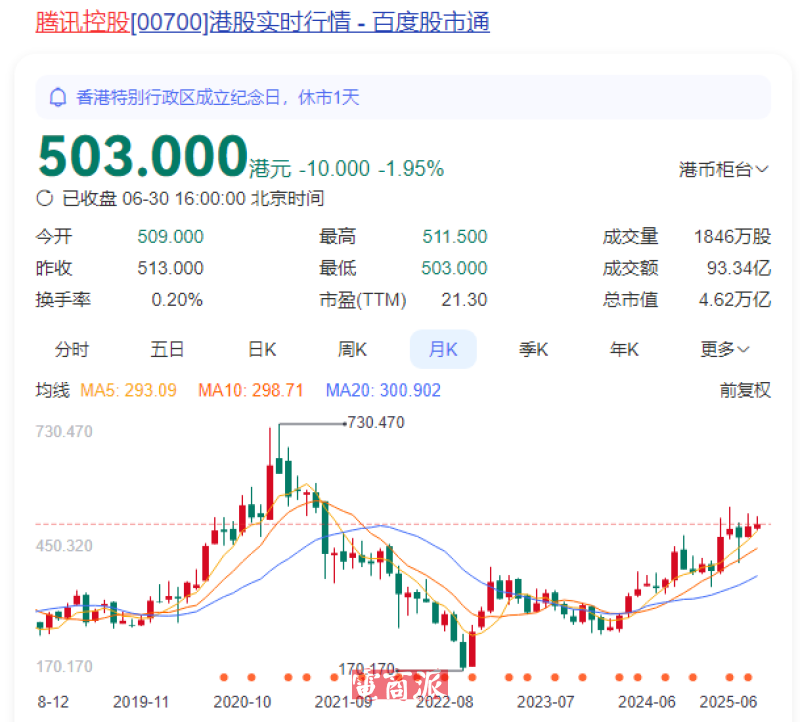Click the 2023-07 date label on the axis

(x=545, y=702)
